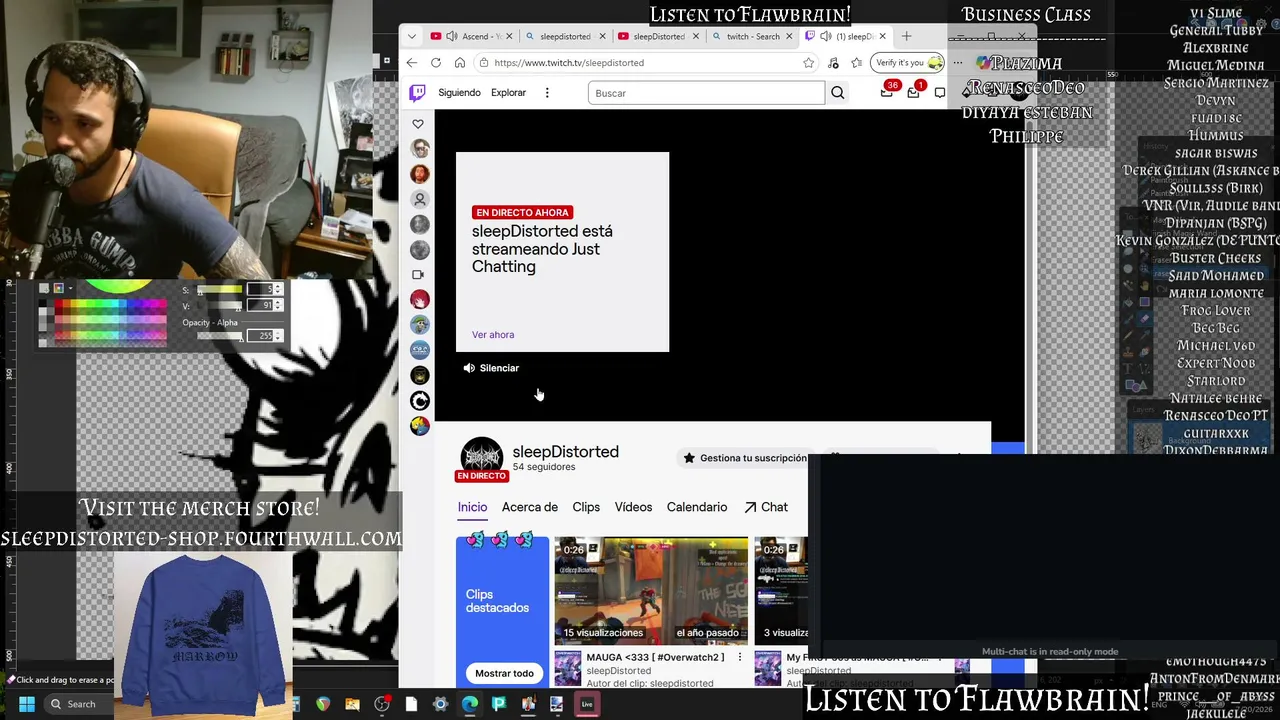
Task: Open the Explorar page
Action: coord(508,93)
